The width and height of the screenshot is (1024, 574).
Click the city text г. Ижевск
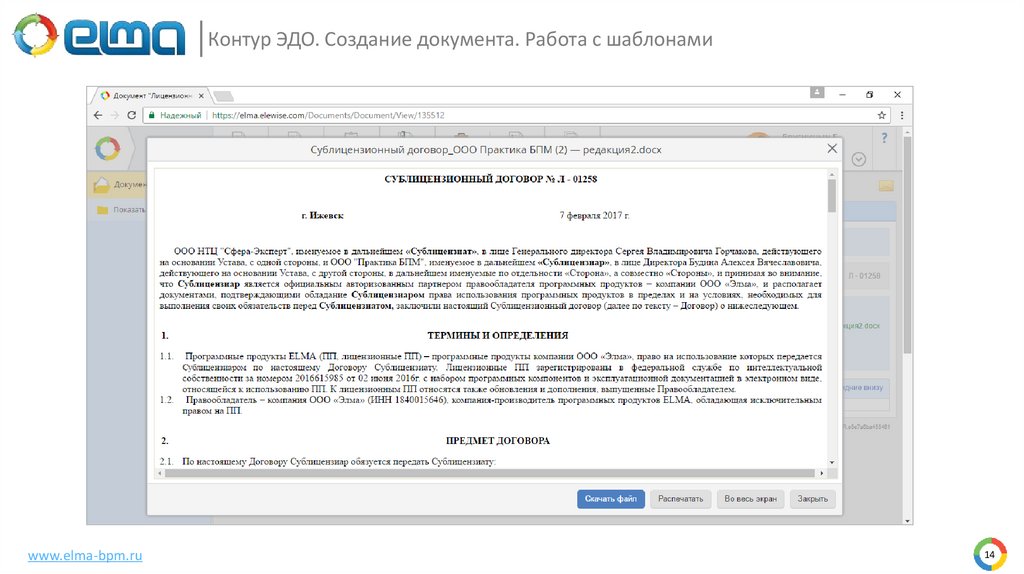pyautogui.click(x=323, y=215)
